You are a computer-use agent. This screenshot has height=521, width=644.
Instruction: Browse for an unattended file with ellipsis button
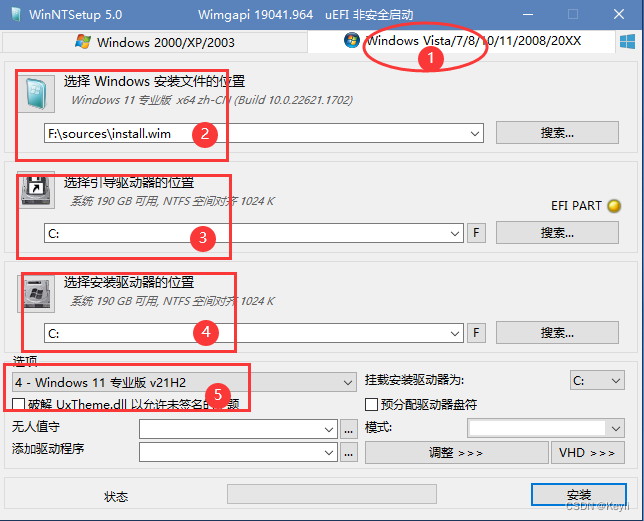pos(348,430)
